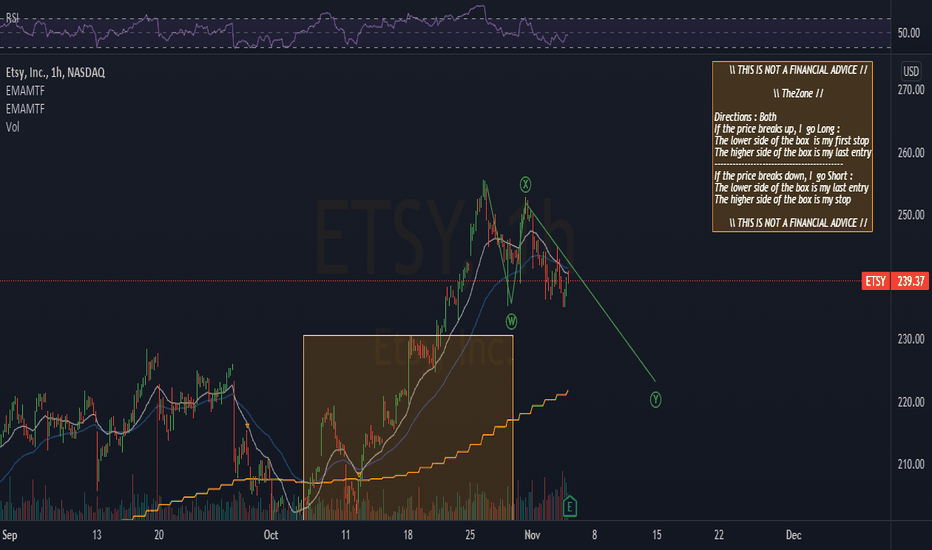
Task: Click the 260.00 price axis label
Action: (x=911, y=153)
